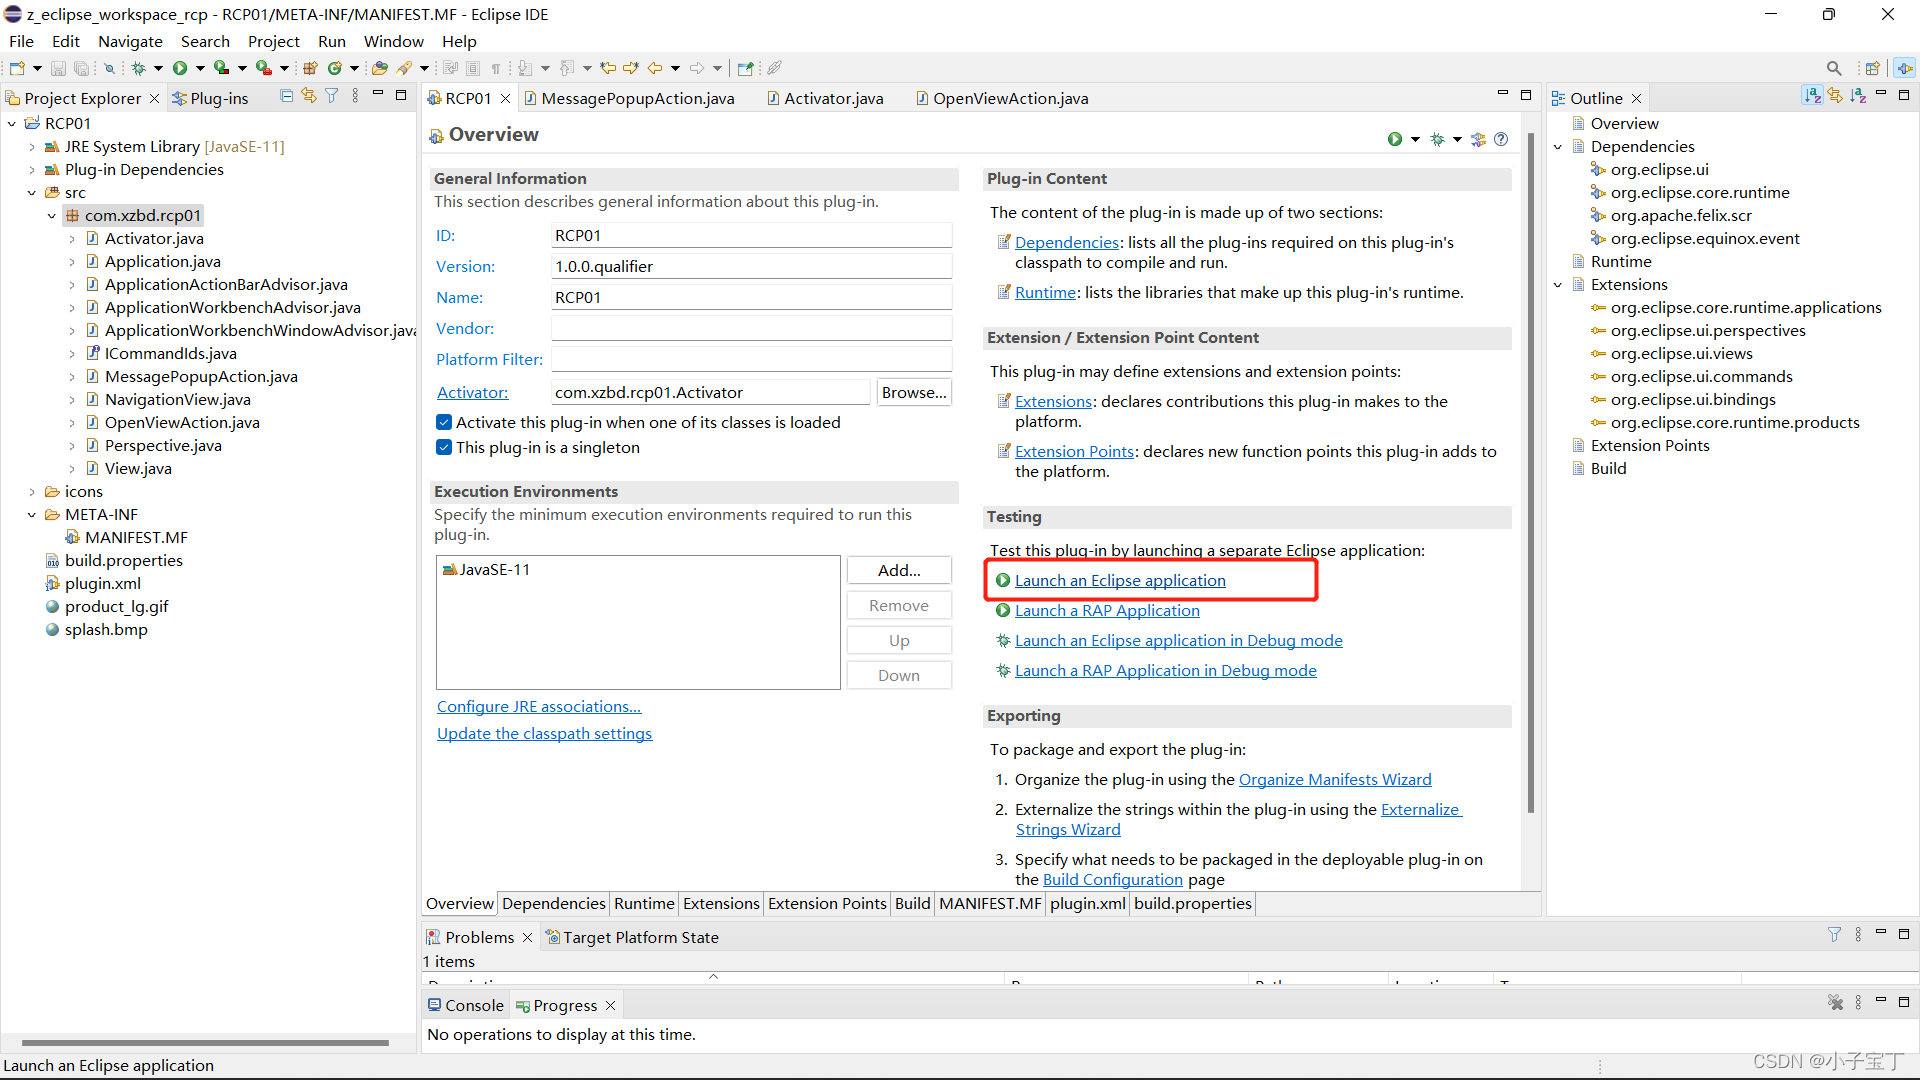Switch to the plugin.xml editor tab

point(1087,903)
